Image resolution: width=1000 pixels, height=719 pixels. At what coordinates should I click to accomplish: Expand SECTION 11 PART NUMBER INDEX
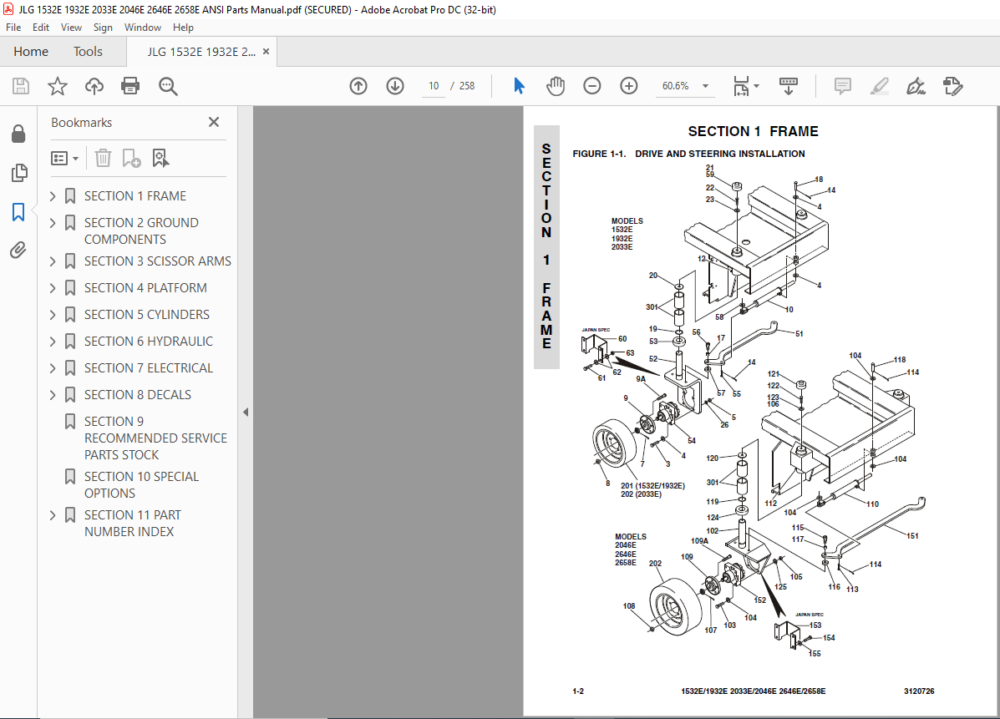pos(53,515)
